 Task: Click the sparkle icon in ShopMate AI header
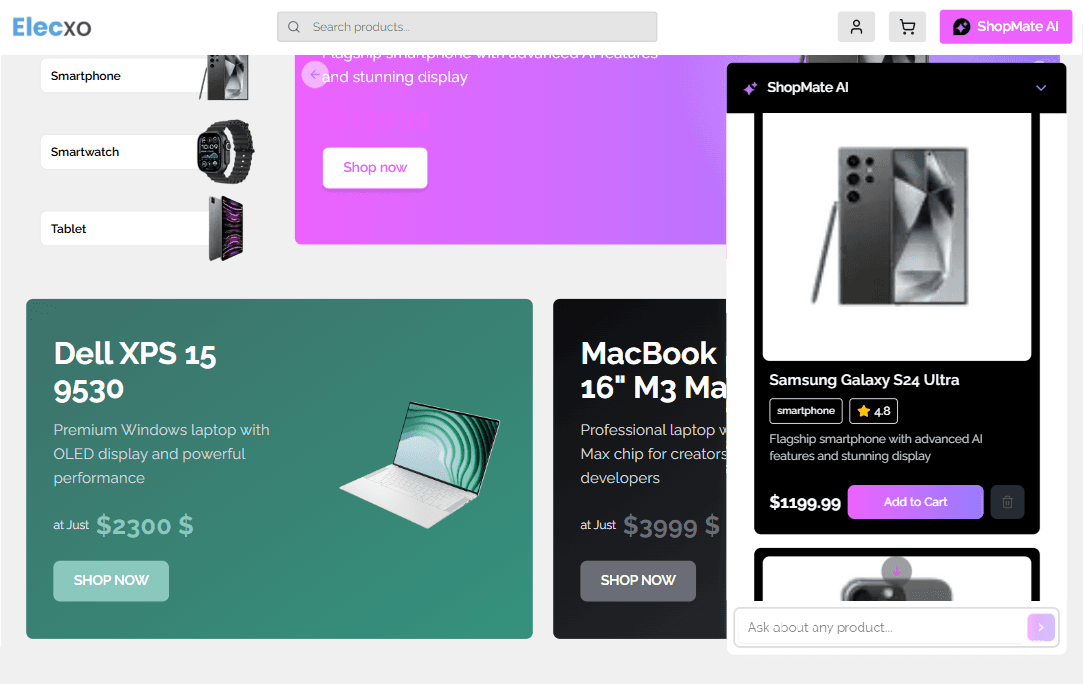point(750,88)
